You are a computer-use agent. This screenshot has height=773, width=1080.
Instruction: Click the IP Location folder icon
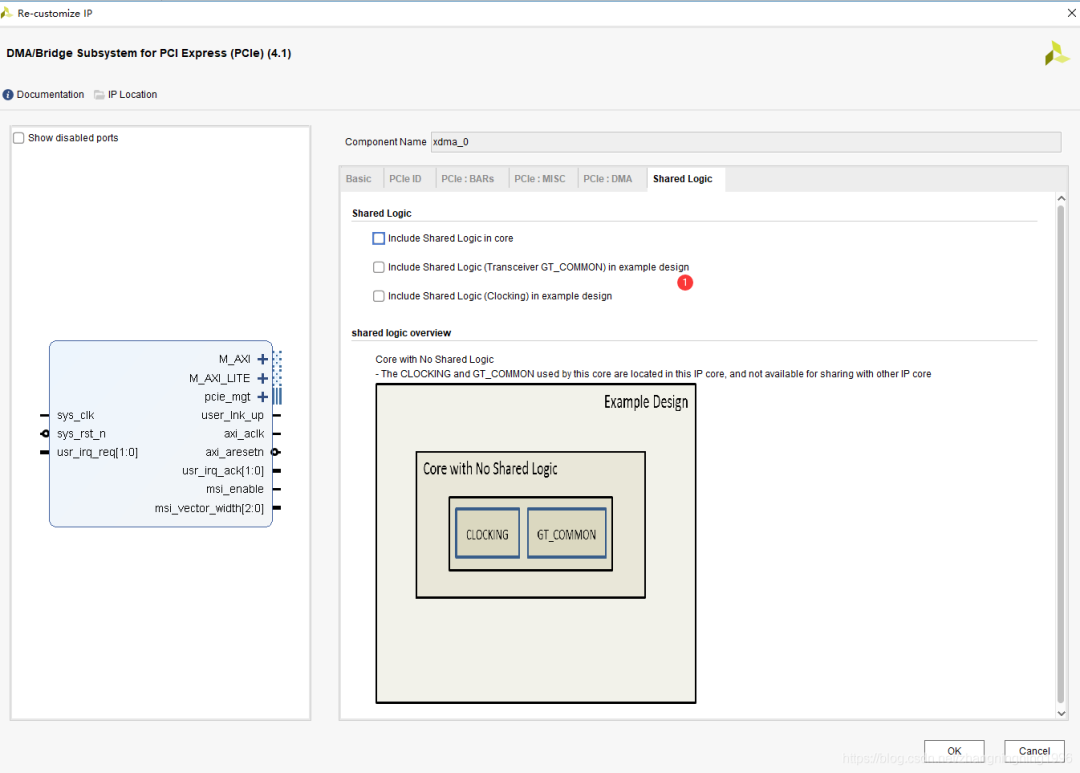(x=99, y=95)
